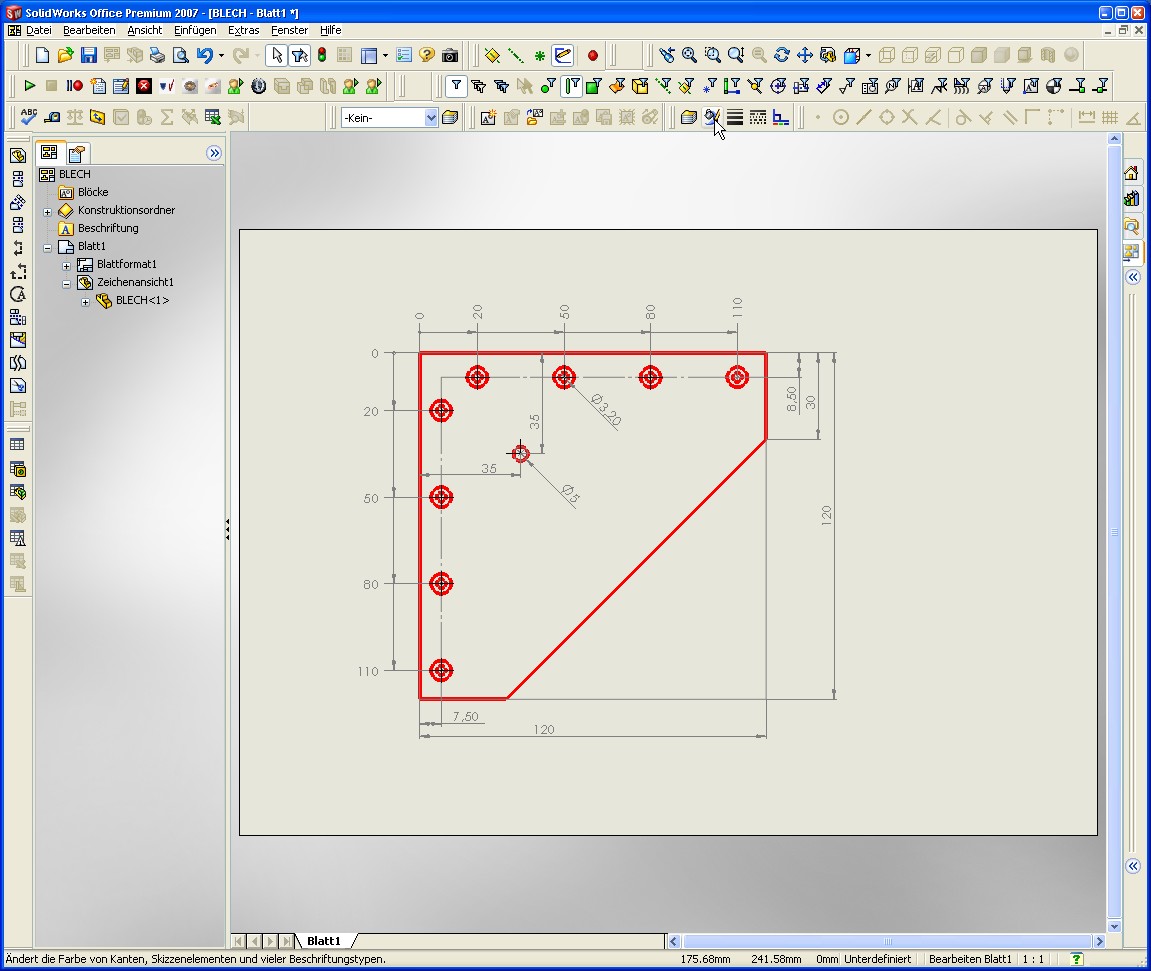Click the Rebuild traffic light icon
1151x971 pixels.
(322, 55)
